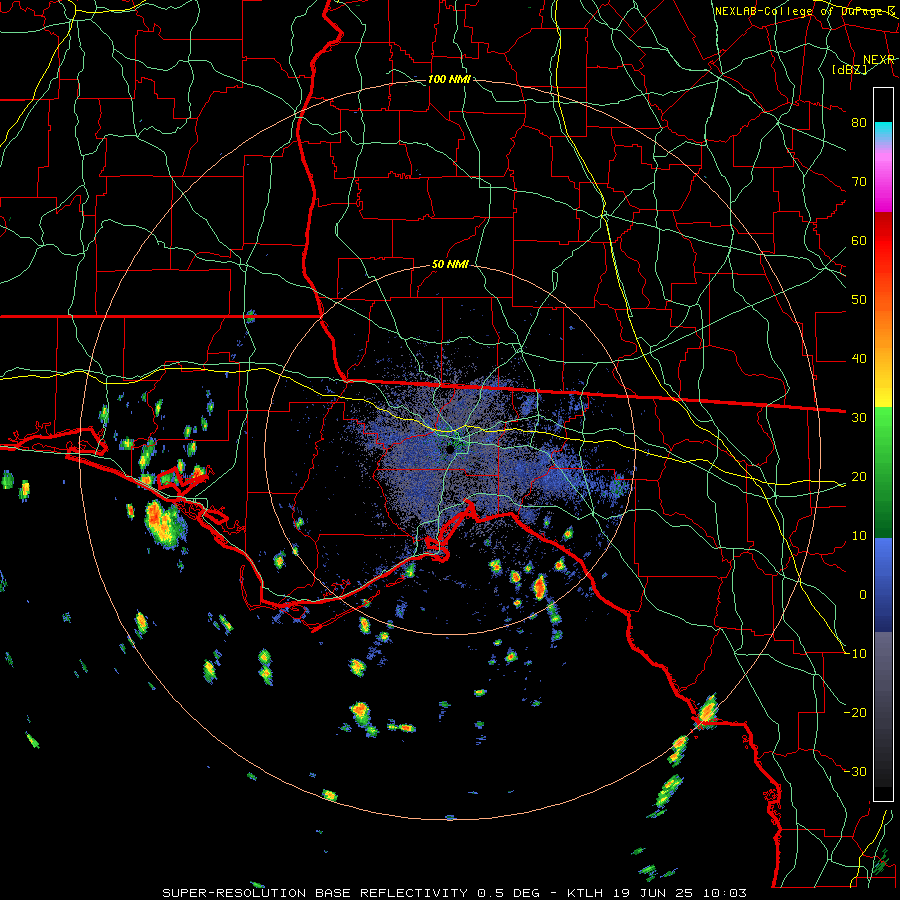This screenshot has height=900, width=900.
Task: Click the 30 value on the dBZ scale
Action: coord(859,418)
